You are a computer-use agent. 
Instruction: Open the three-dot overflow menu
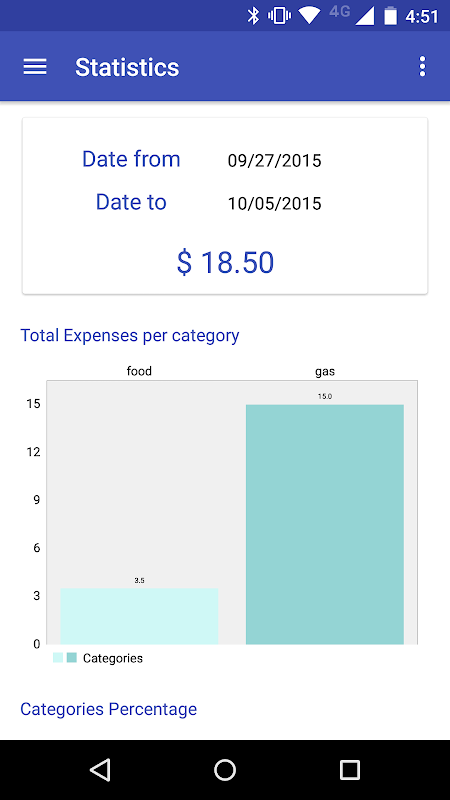coord(422,67)
